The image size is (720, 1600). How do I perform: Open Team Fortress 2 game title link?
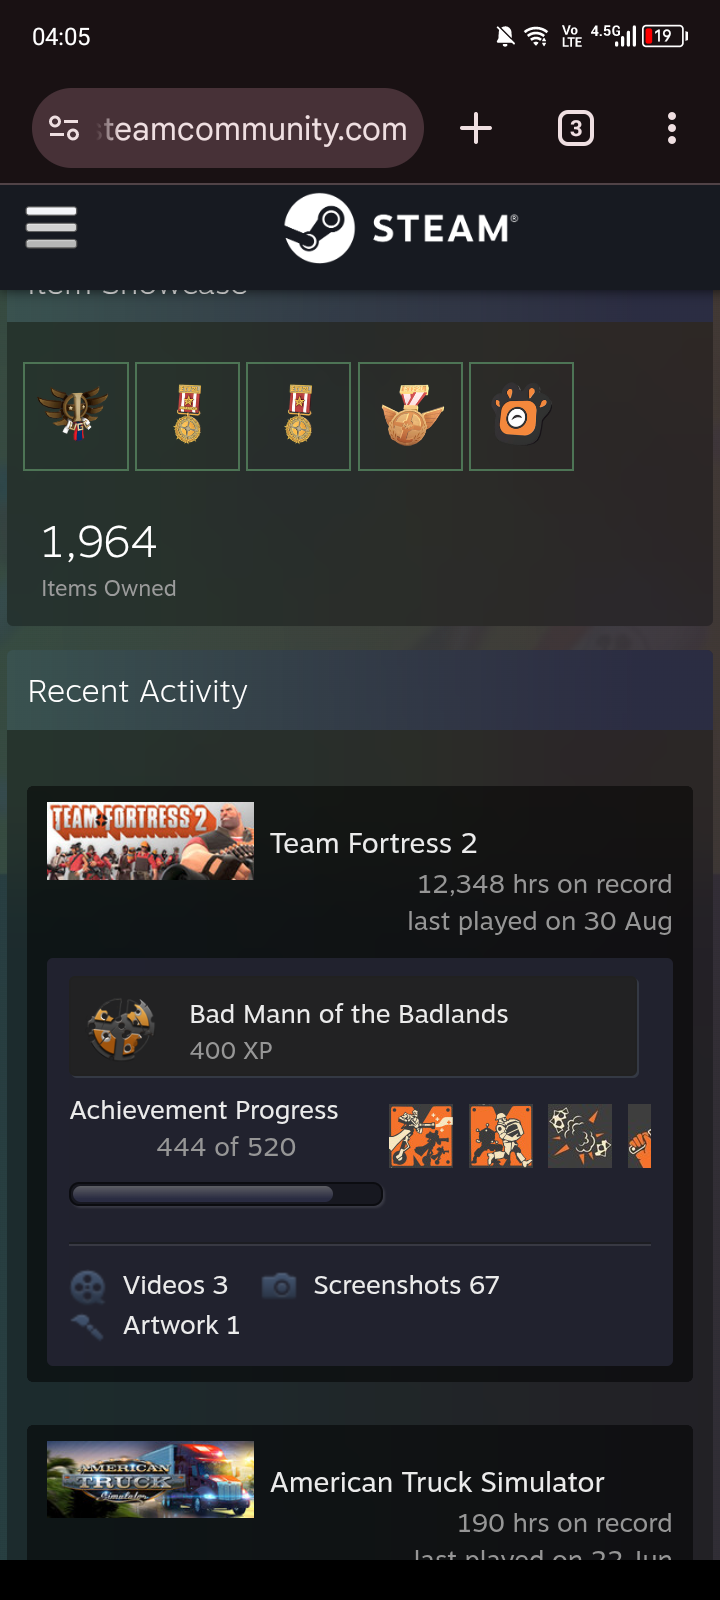point(373,843)
